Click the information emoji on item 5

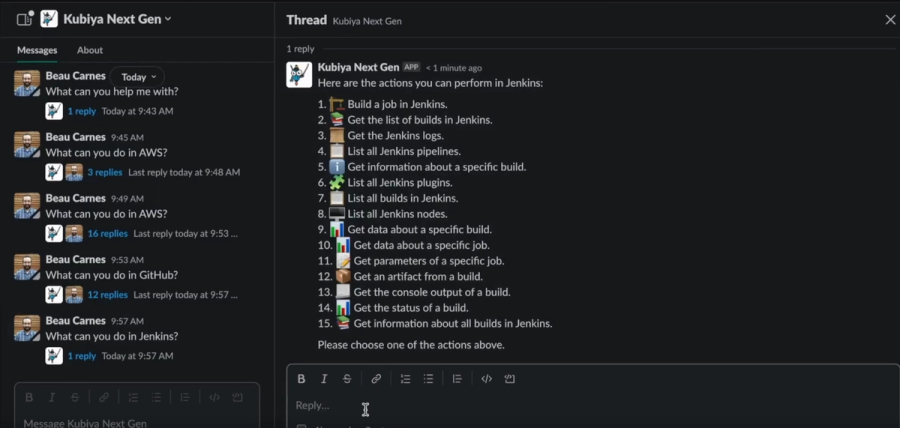[337, 167]
